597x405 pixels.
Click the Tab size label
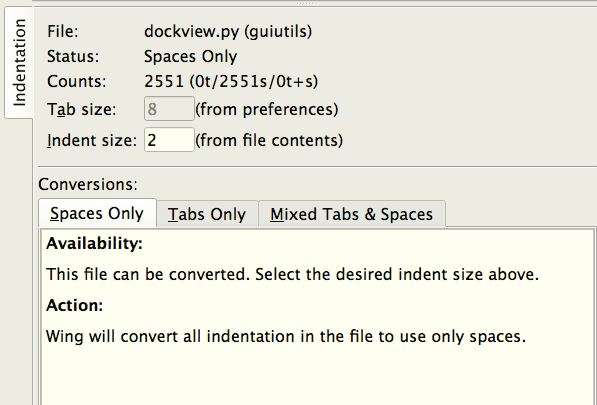[x=81, y=110]
